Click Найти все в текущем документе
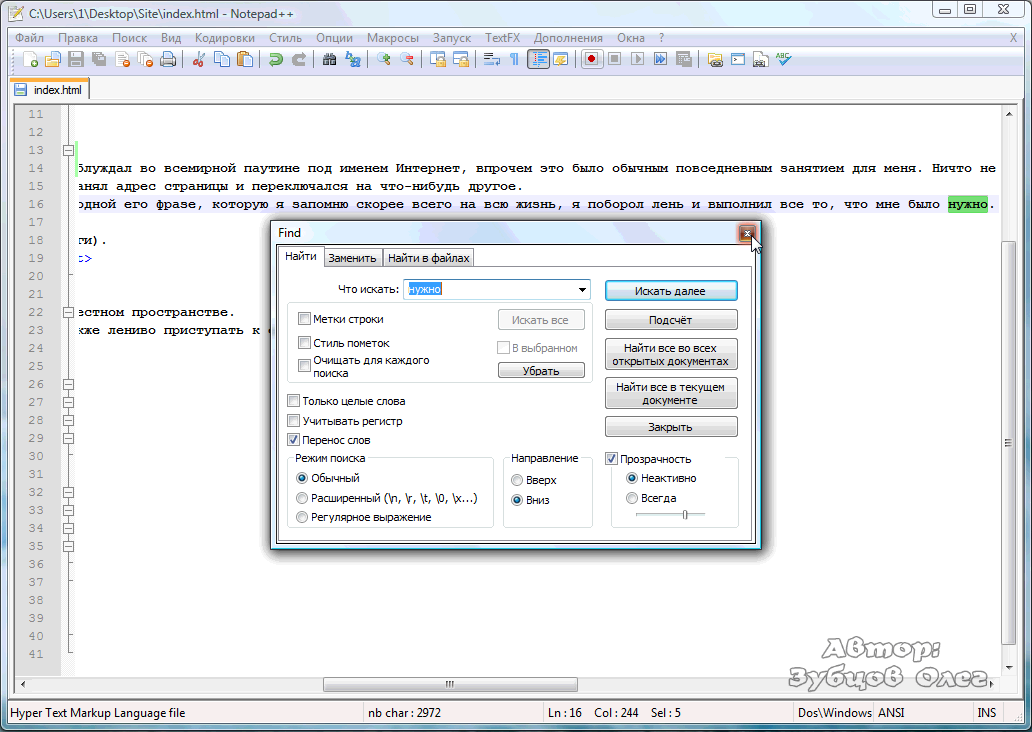1032x732 pixels. (x=671, y=393)
